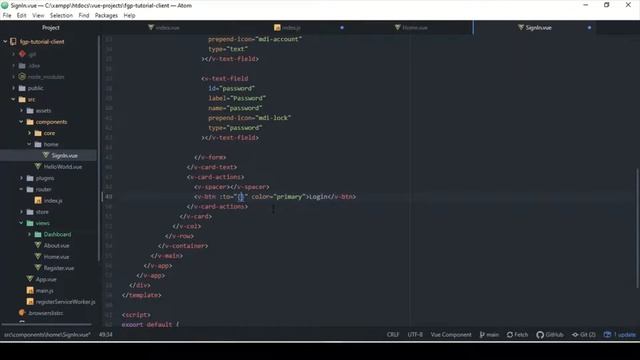The height and width of the screenshot is (360, 640).
Task: Click the Vue icon beside Register.vue
Action: tap(38, 268)
